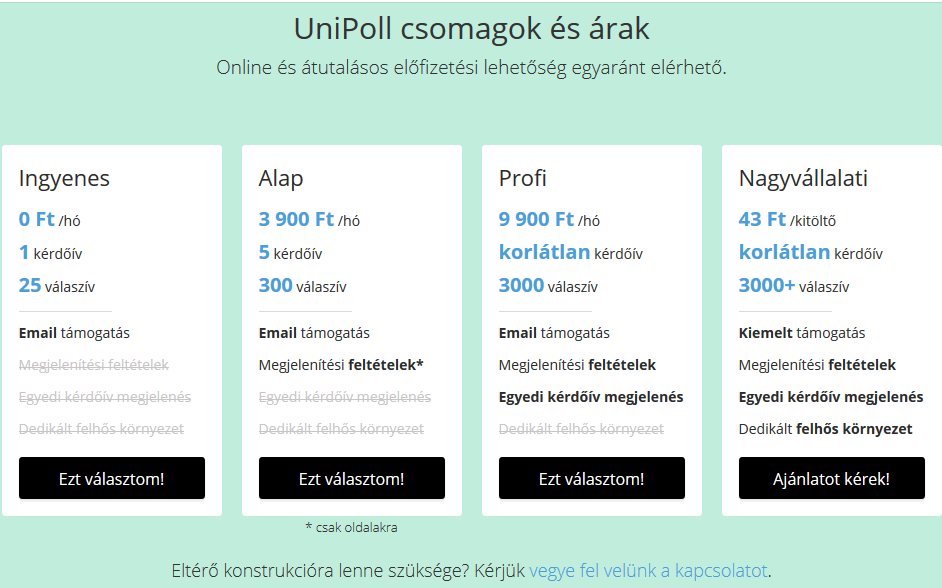The image size is (942, 588).
Task: Click Dedikált felhős környezet in Nagyvállalati
Action: pos(825,429)
